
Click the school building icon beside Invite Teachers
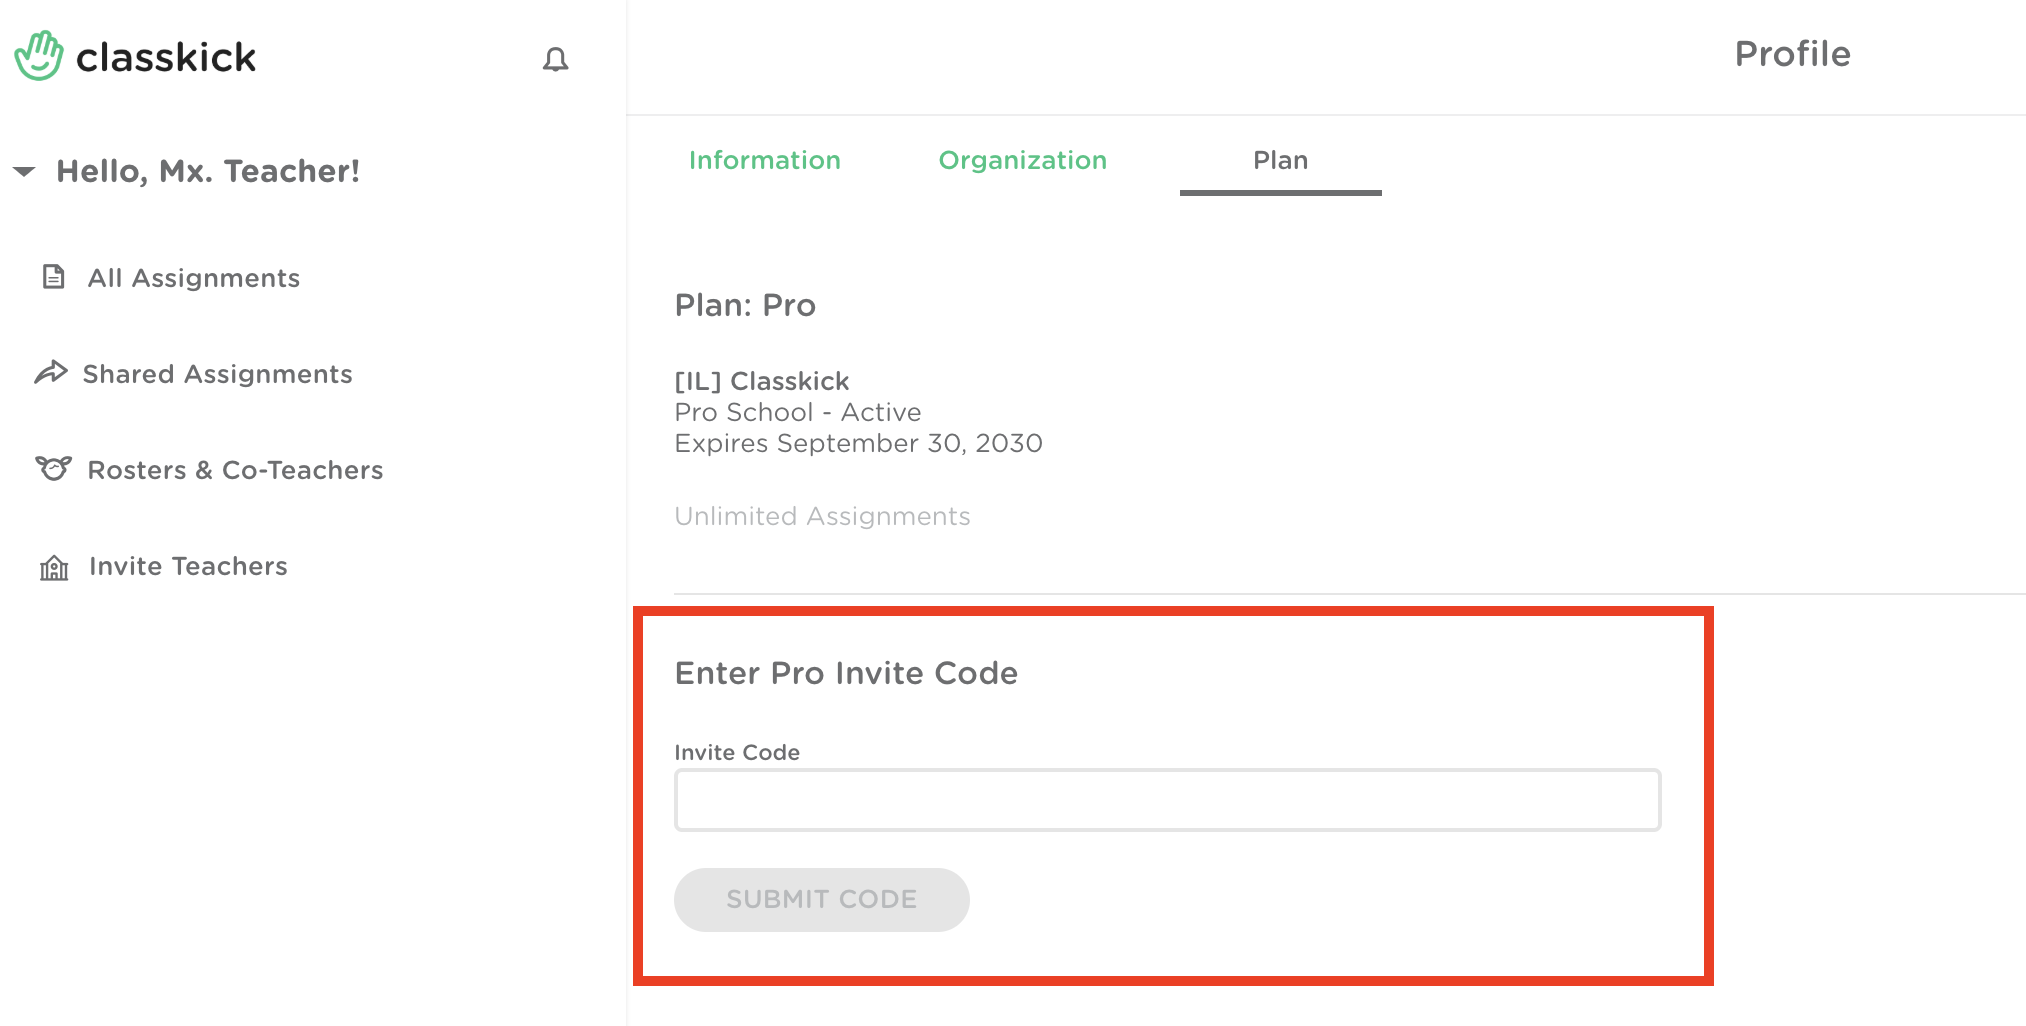[x=54, y=567]
